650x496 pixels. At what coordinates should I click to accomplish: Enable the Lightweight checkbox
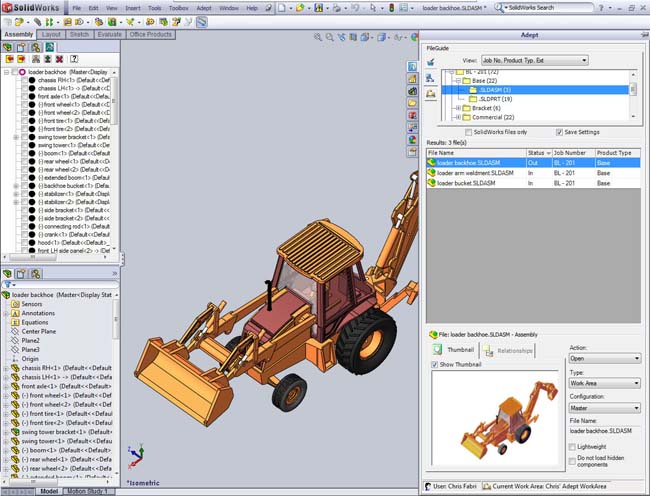pos(572,447)
